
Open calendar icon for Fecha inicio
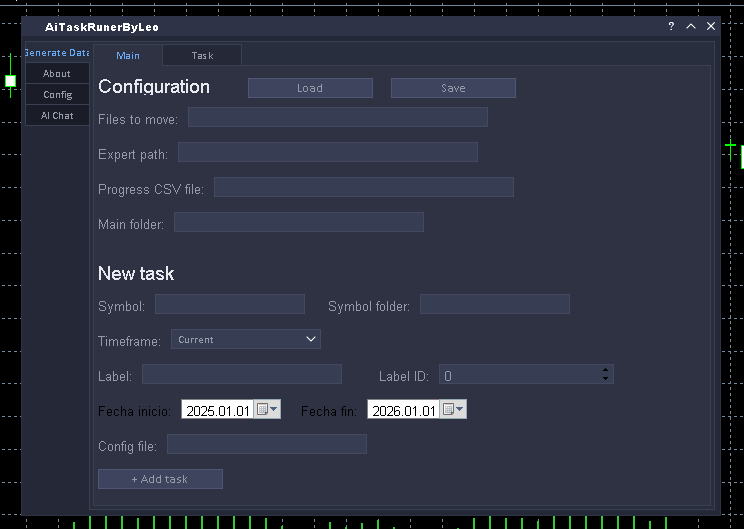[267, 410]
